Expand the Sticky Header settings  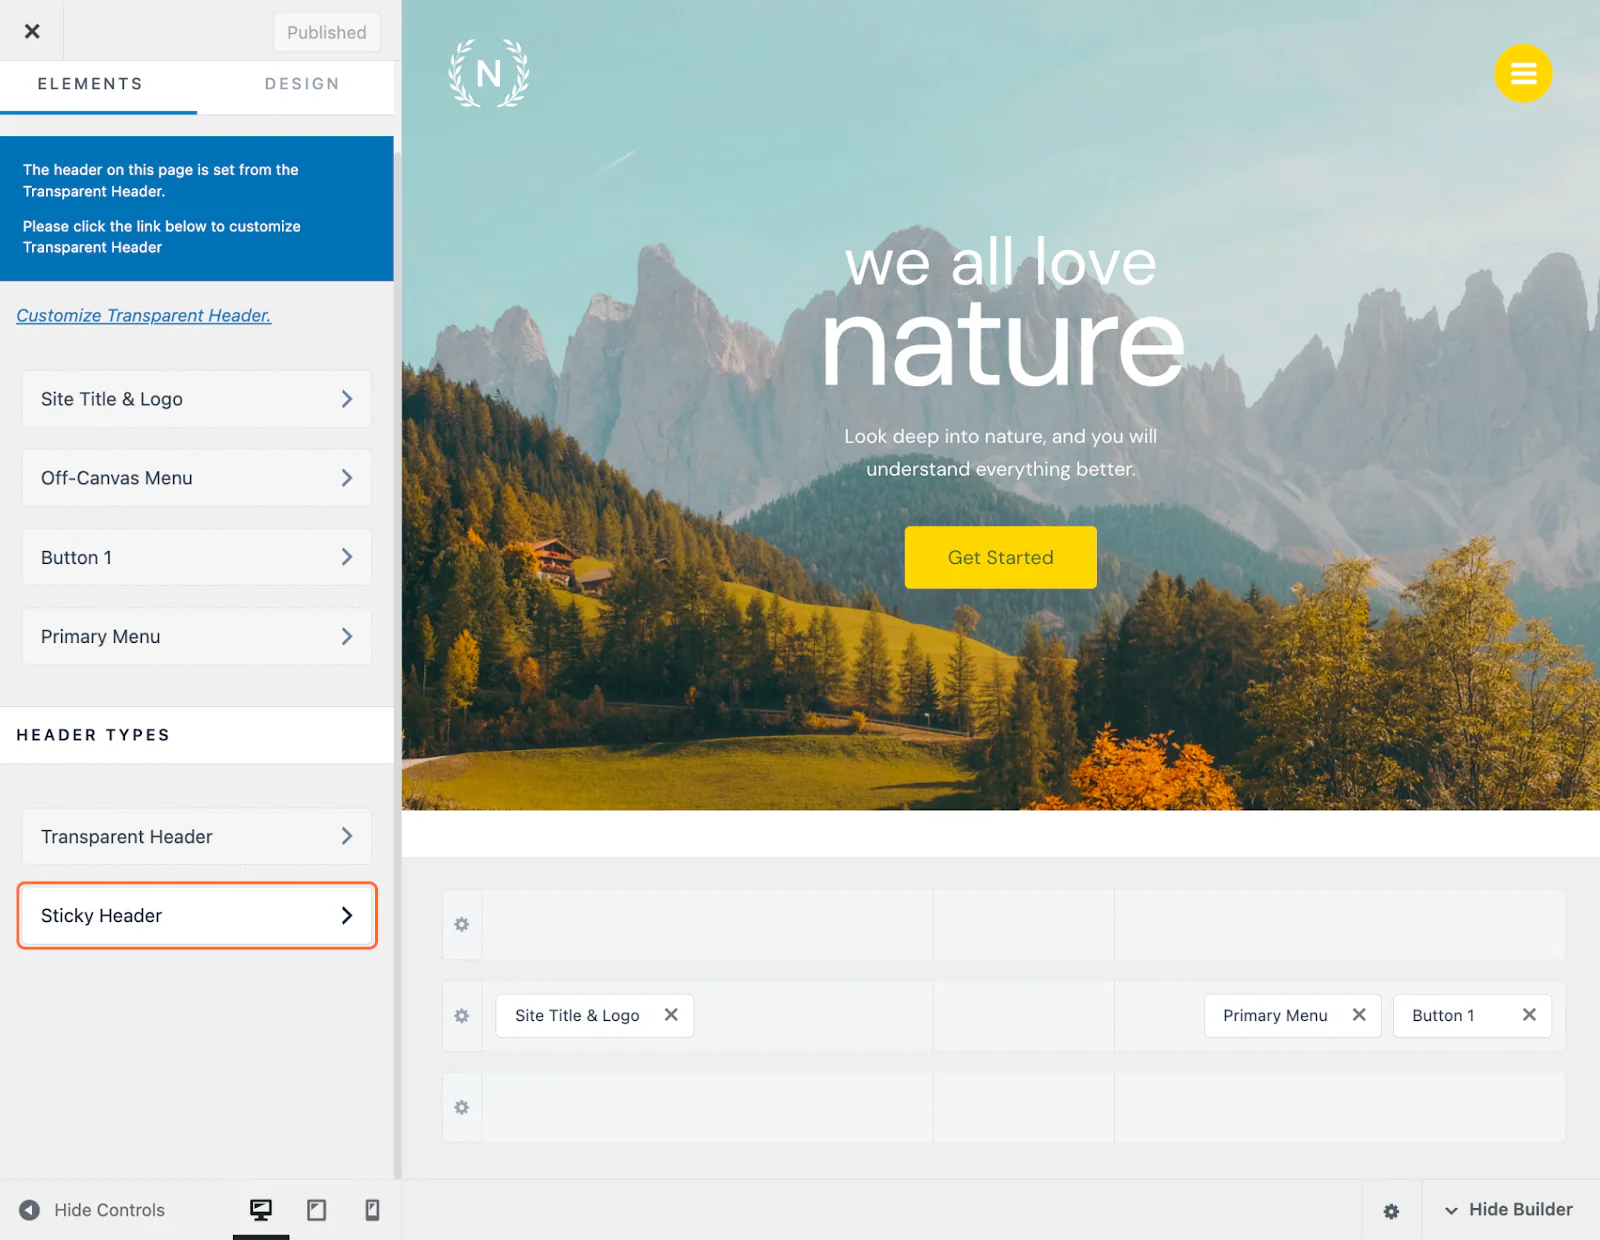click(197, 916)
